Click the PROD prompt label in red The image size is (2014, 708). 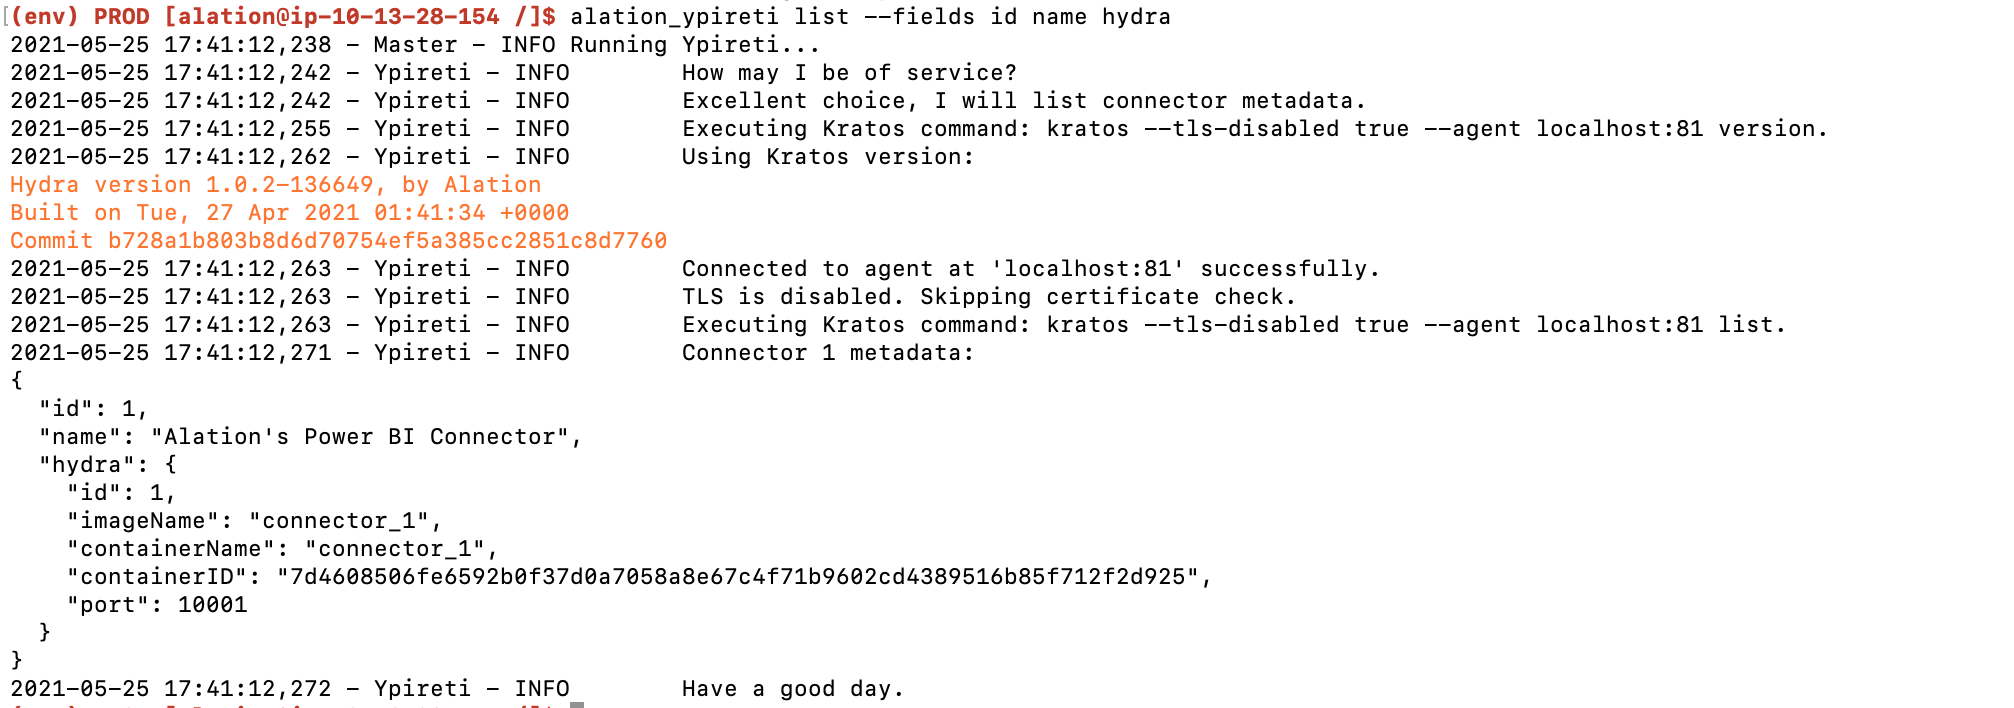click(x=121, y=17)
